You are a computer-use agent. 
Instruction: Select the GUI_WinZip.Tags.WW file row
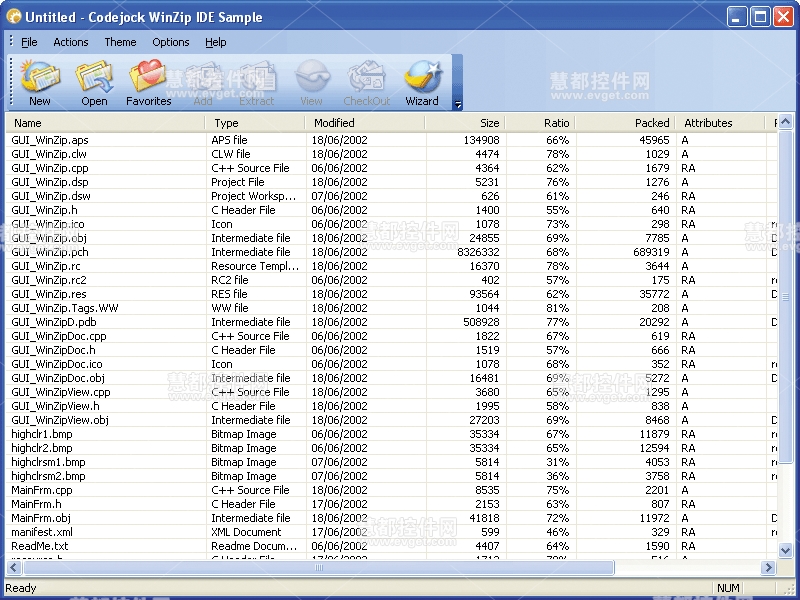coord(392,308)
